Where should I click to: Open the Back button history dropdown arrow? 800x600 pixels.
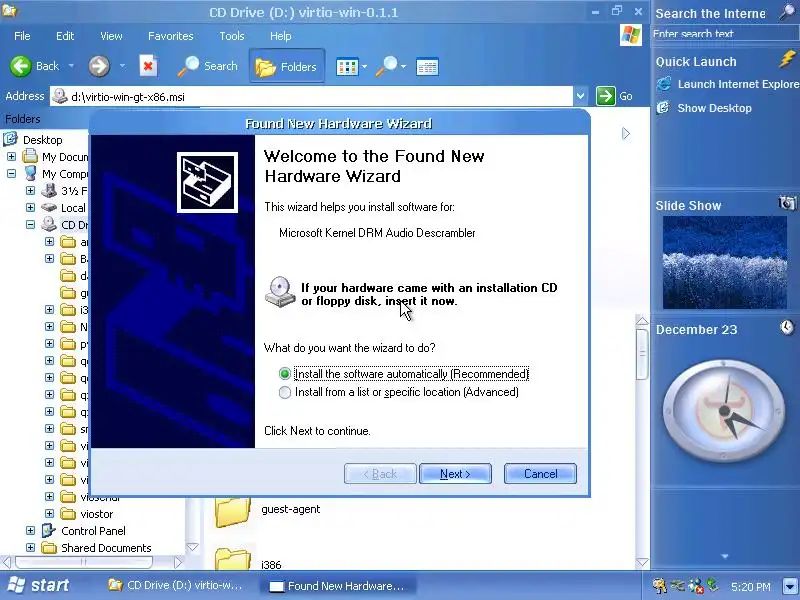tap(71, 66)
